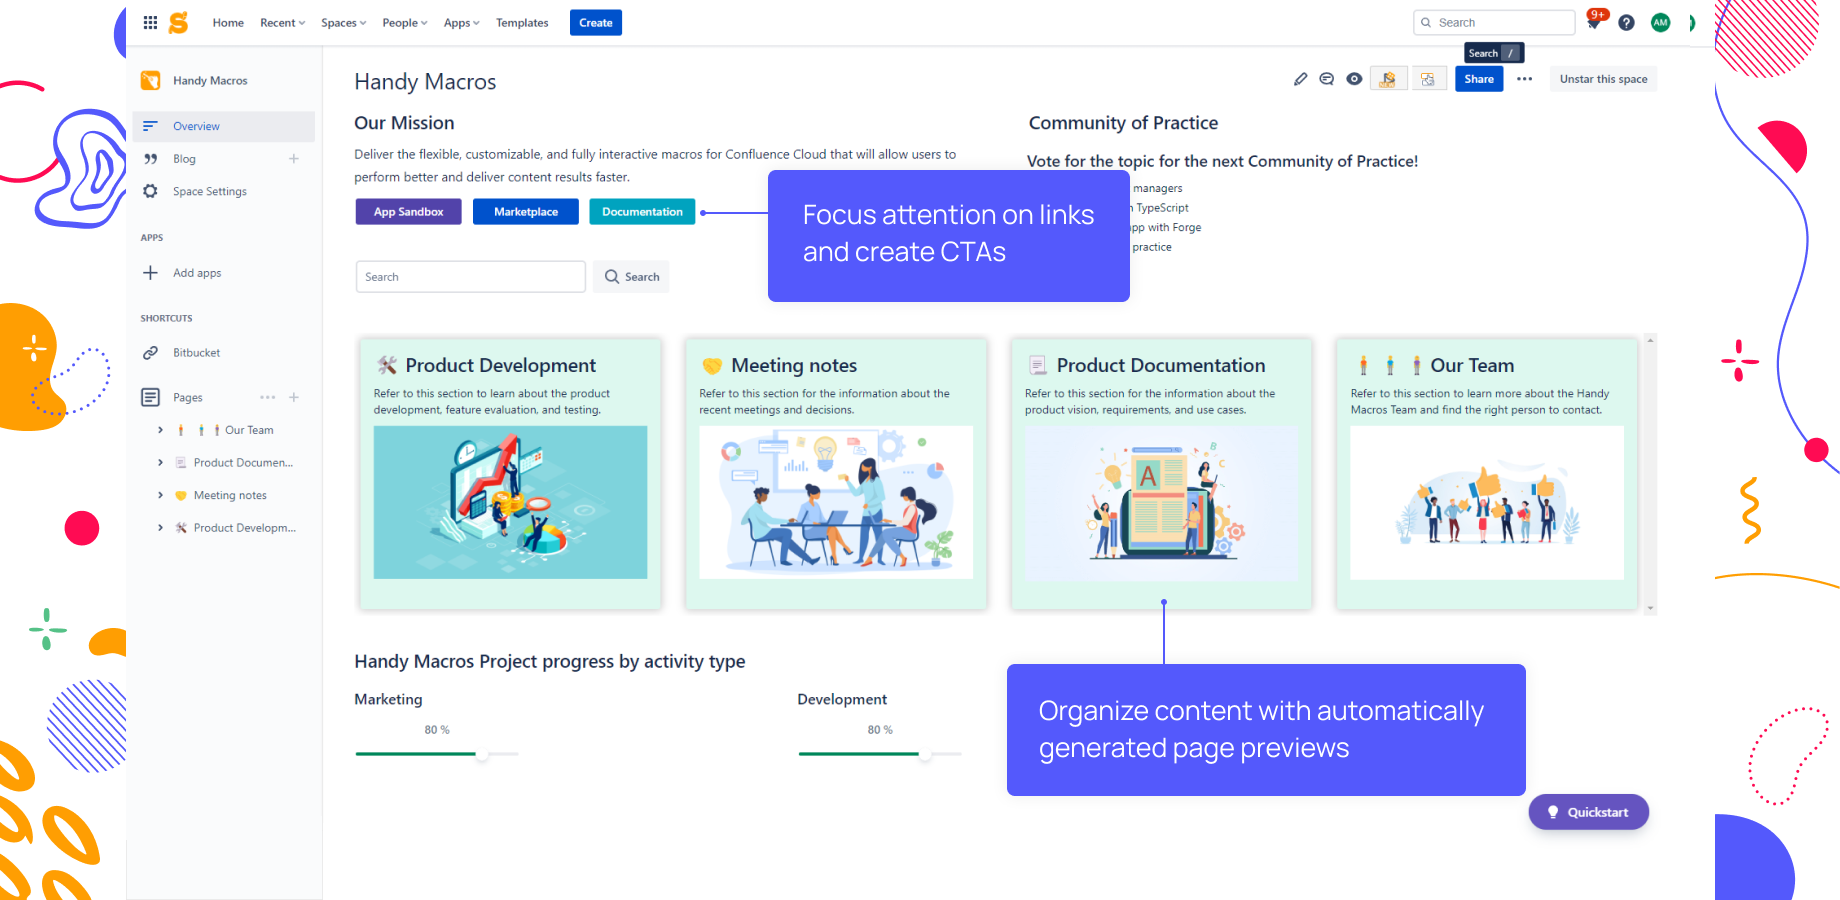The width and height of the screenshot is (1840, 900).
Task: Click the Meeting notes card title
Action: [x=794, y=366]
